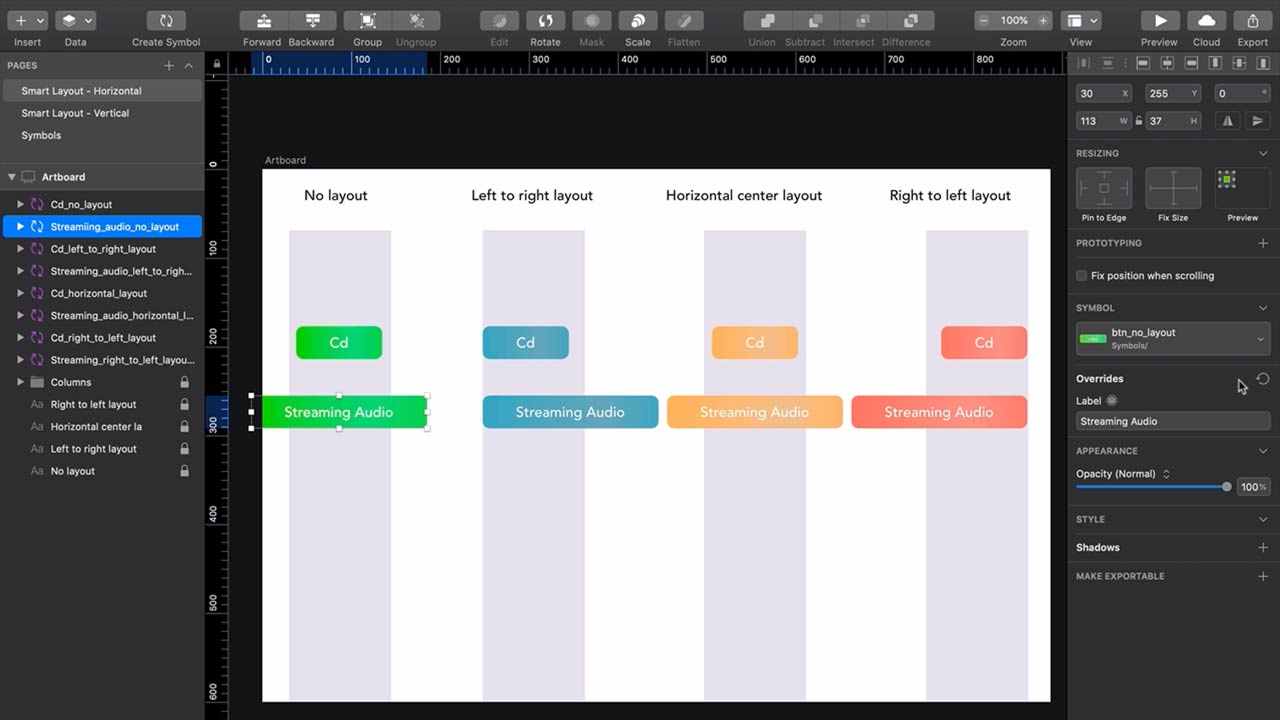Enable Fix position when scrolling

pyautogui.click(x=1081, y=275)
